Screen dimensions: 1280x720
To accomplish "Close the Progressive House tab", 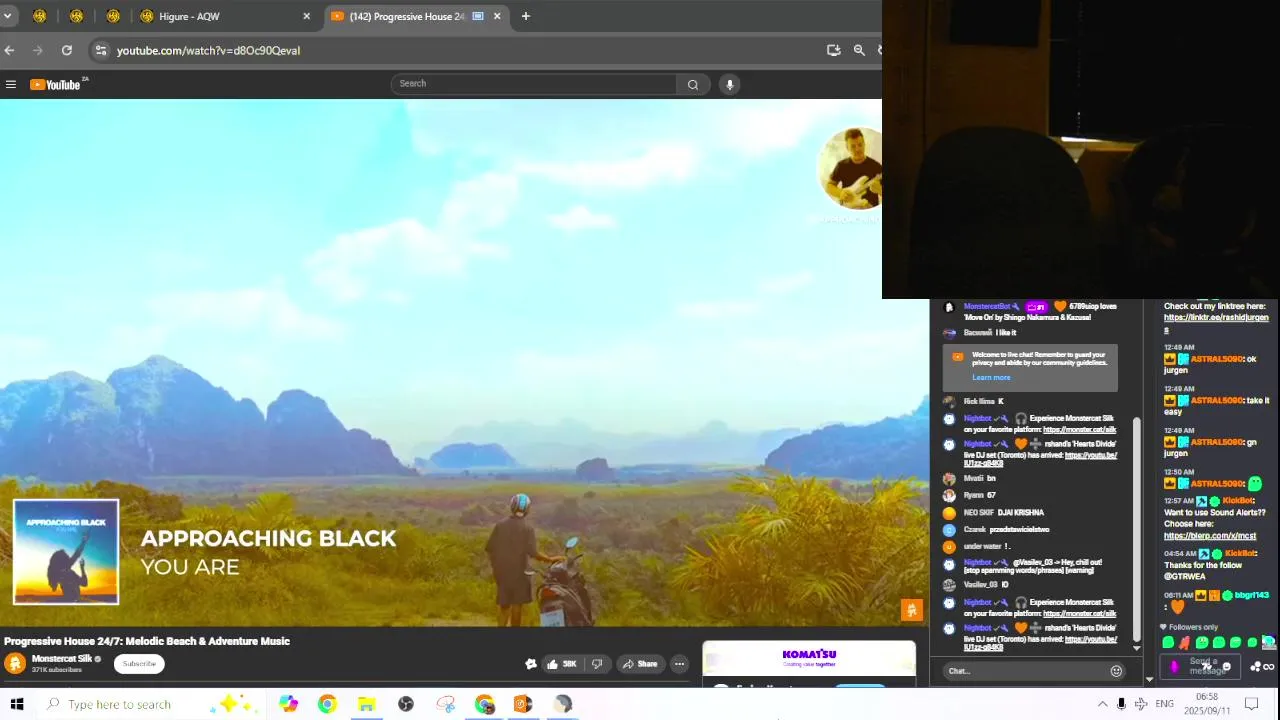I will (497, 16).
